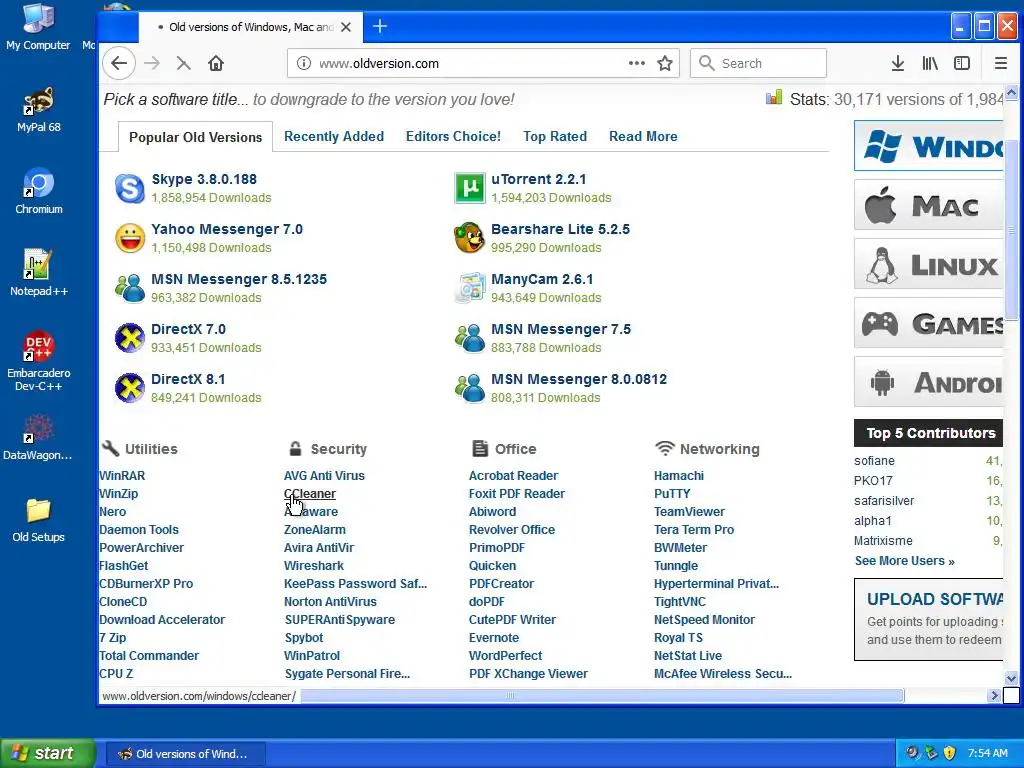Image resolution: width=1024 pixels, height=768 pixels.
Task: Open the Hamachi link under Networking
Action: (679, 475)
